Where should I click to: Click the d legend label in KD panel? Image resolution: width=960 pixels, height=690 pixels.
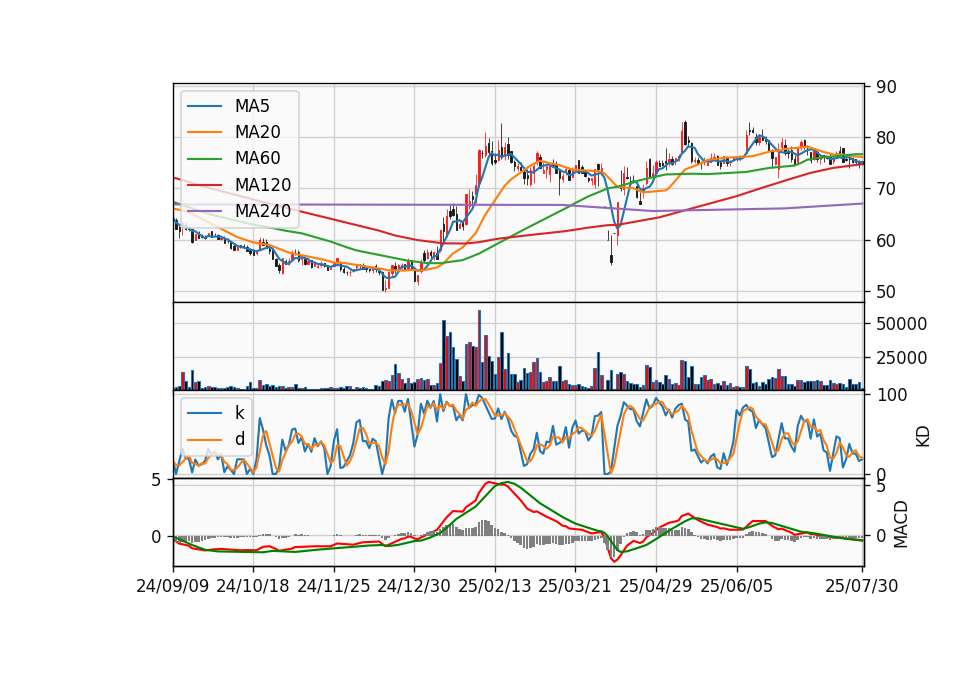coord(239,439)
